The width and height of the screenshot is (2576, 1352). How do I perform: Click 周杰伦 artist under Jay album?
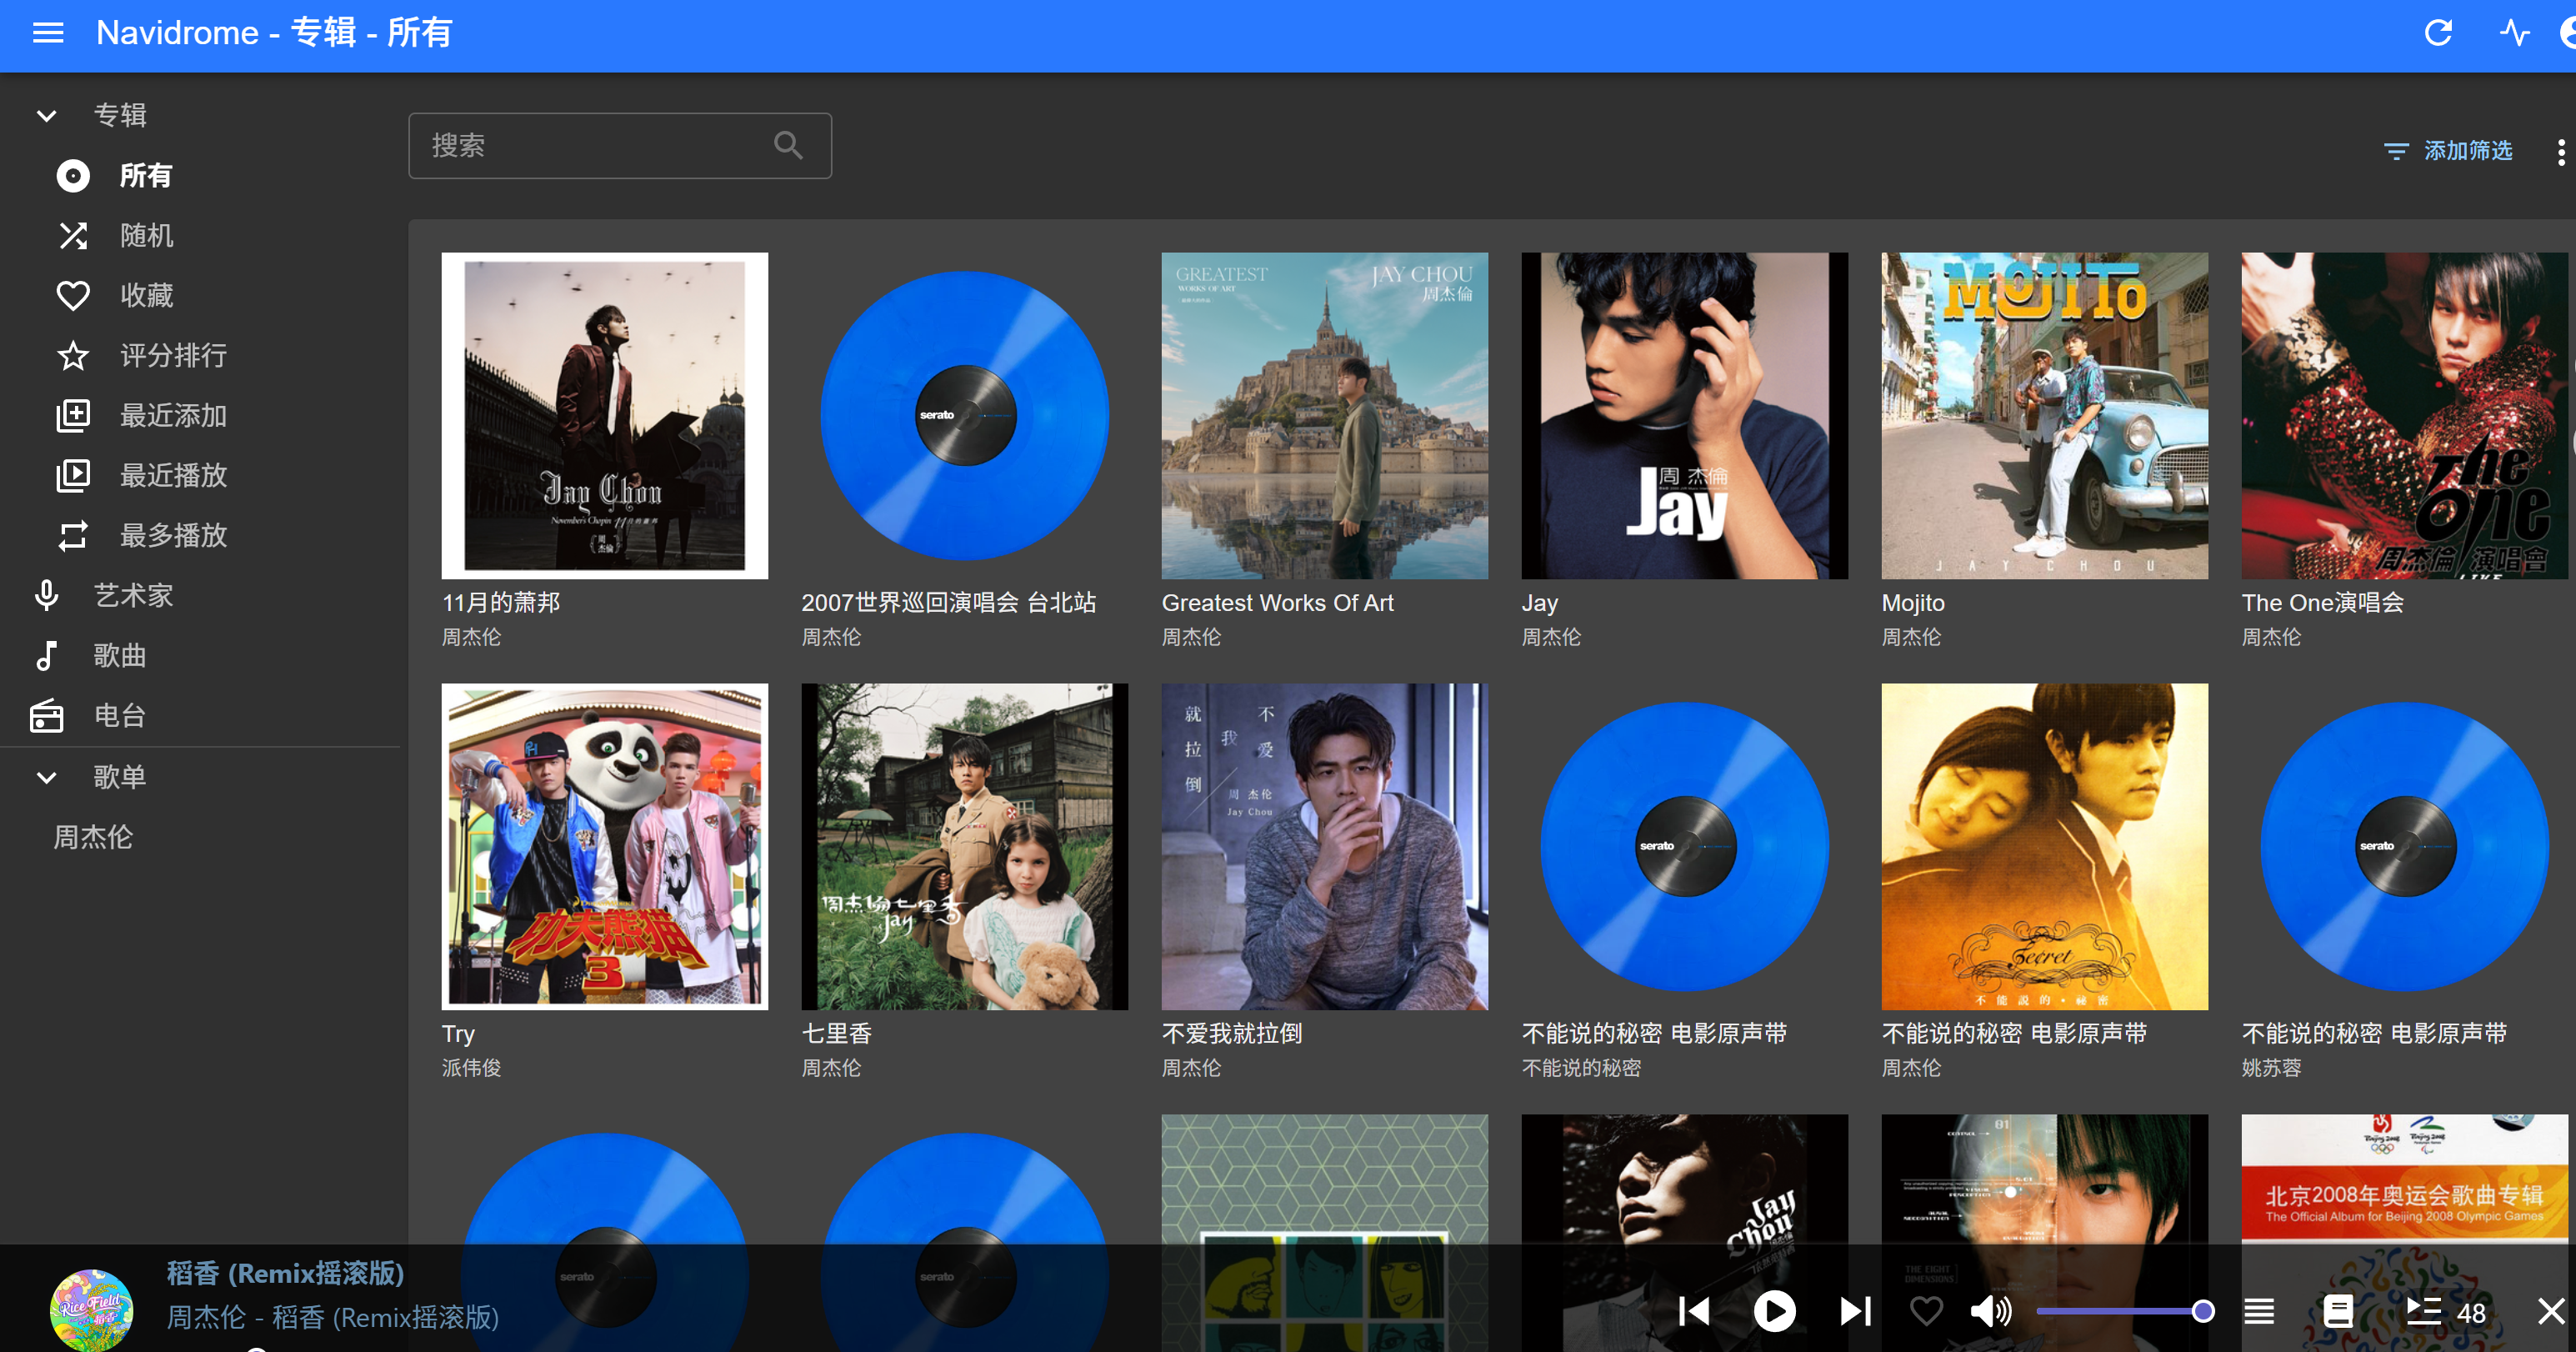pyautogui.click(x=1551, y=637)
